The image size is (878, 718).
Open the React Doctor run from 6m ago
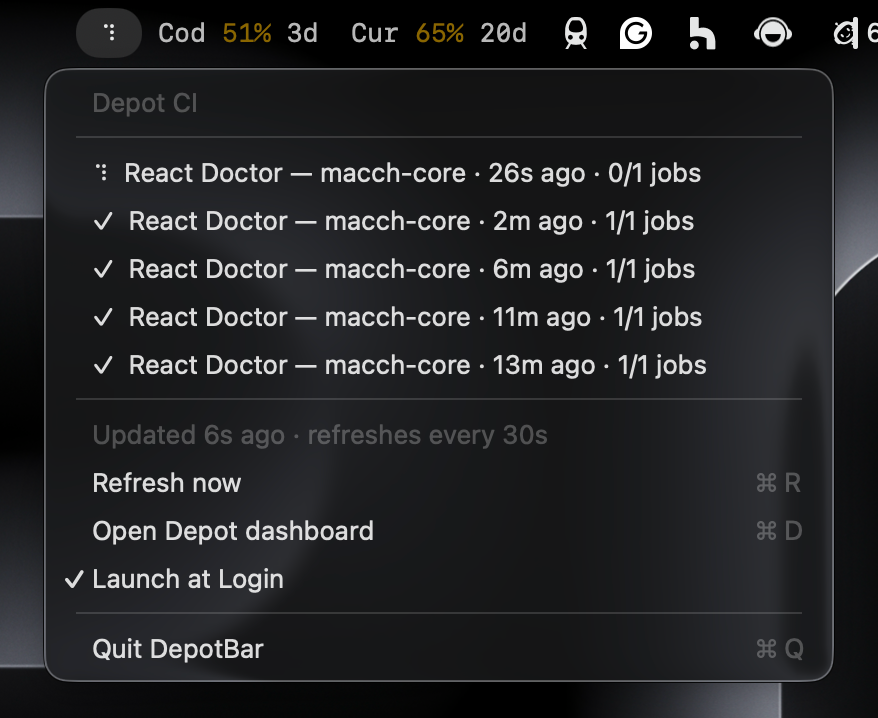pos(439,269)
